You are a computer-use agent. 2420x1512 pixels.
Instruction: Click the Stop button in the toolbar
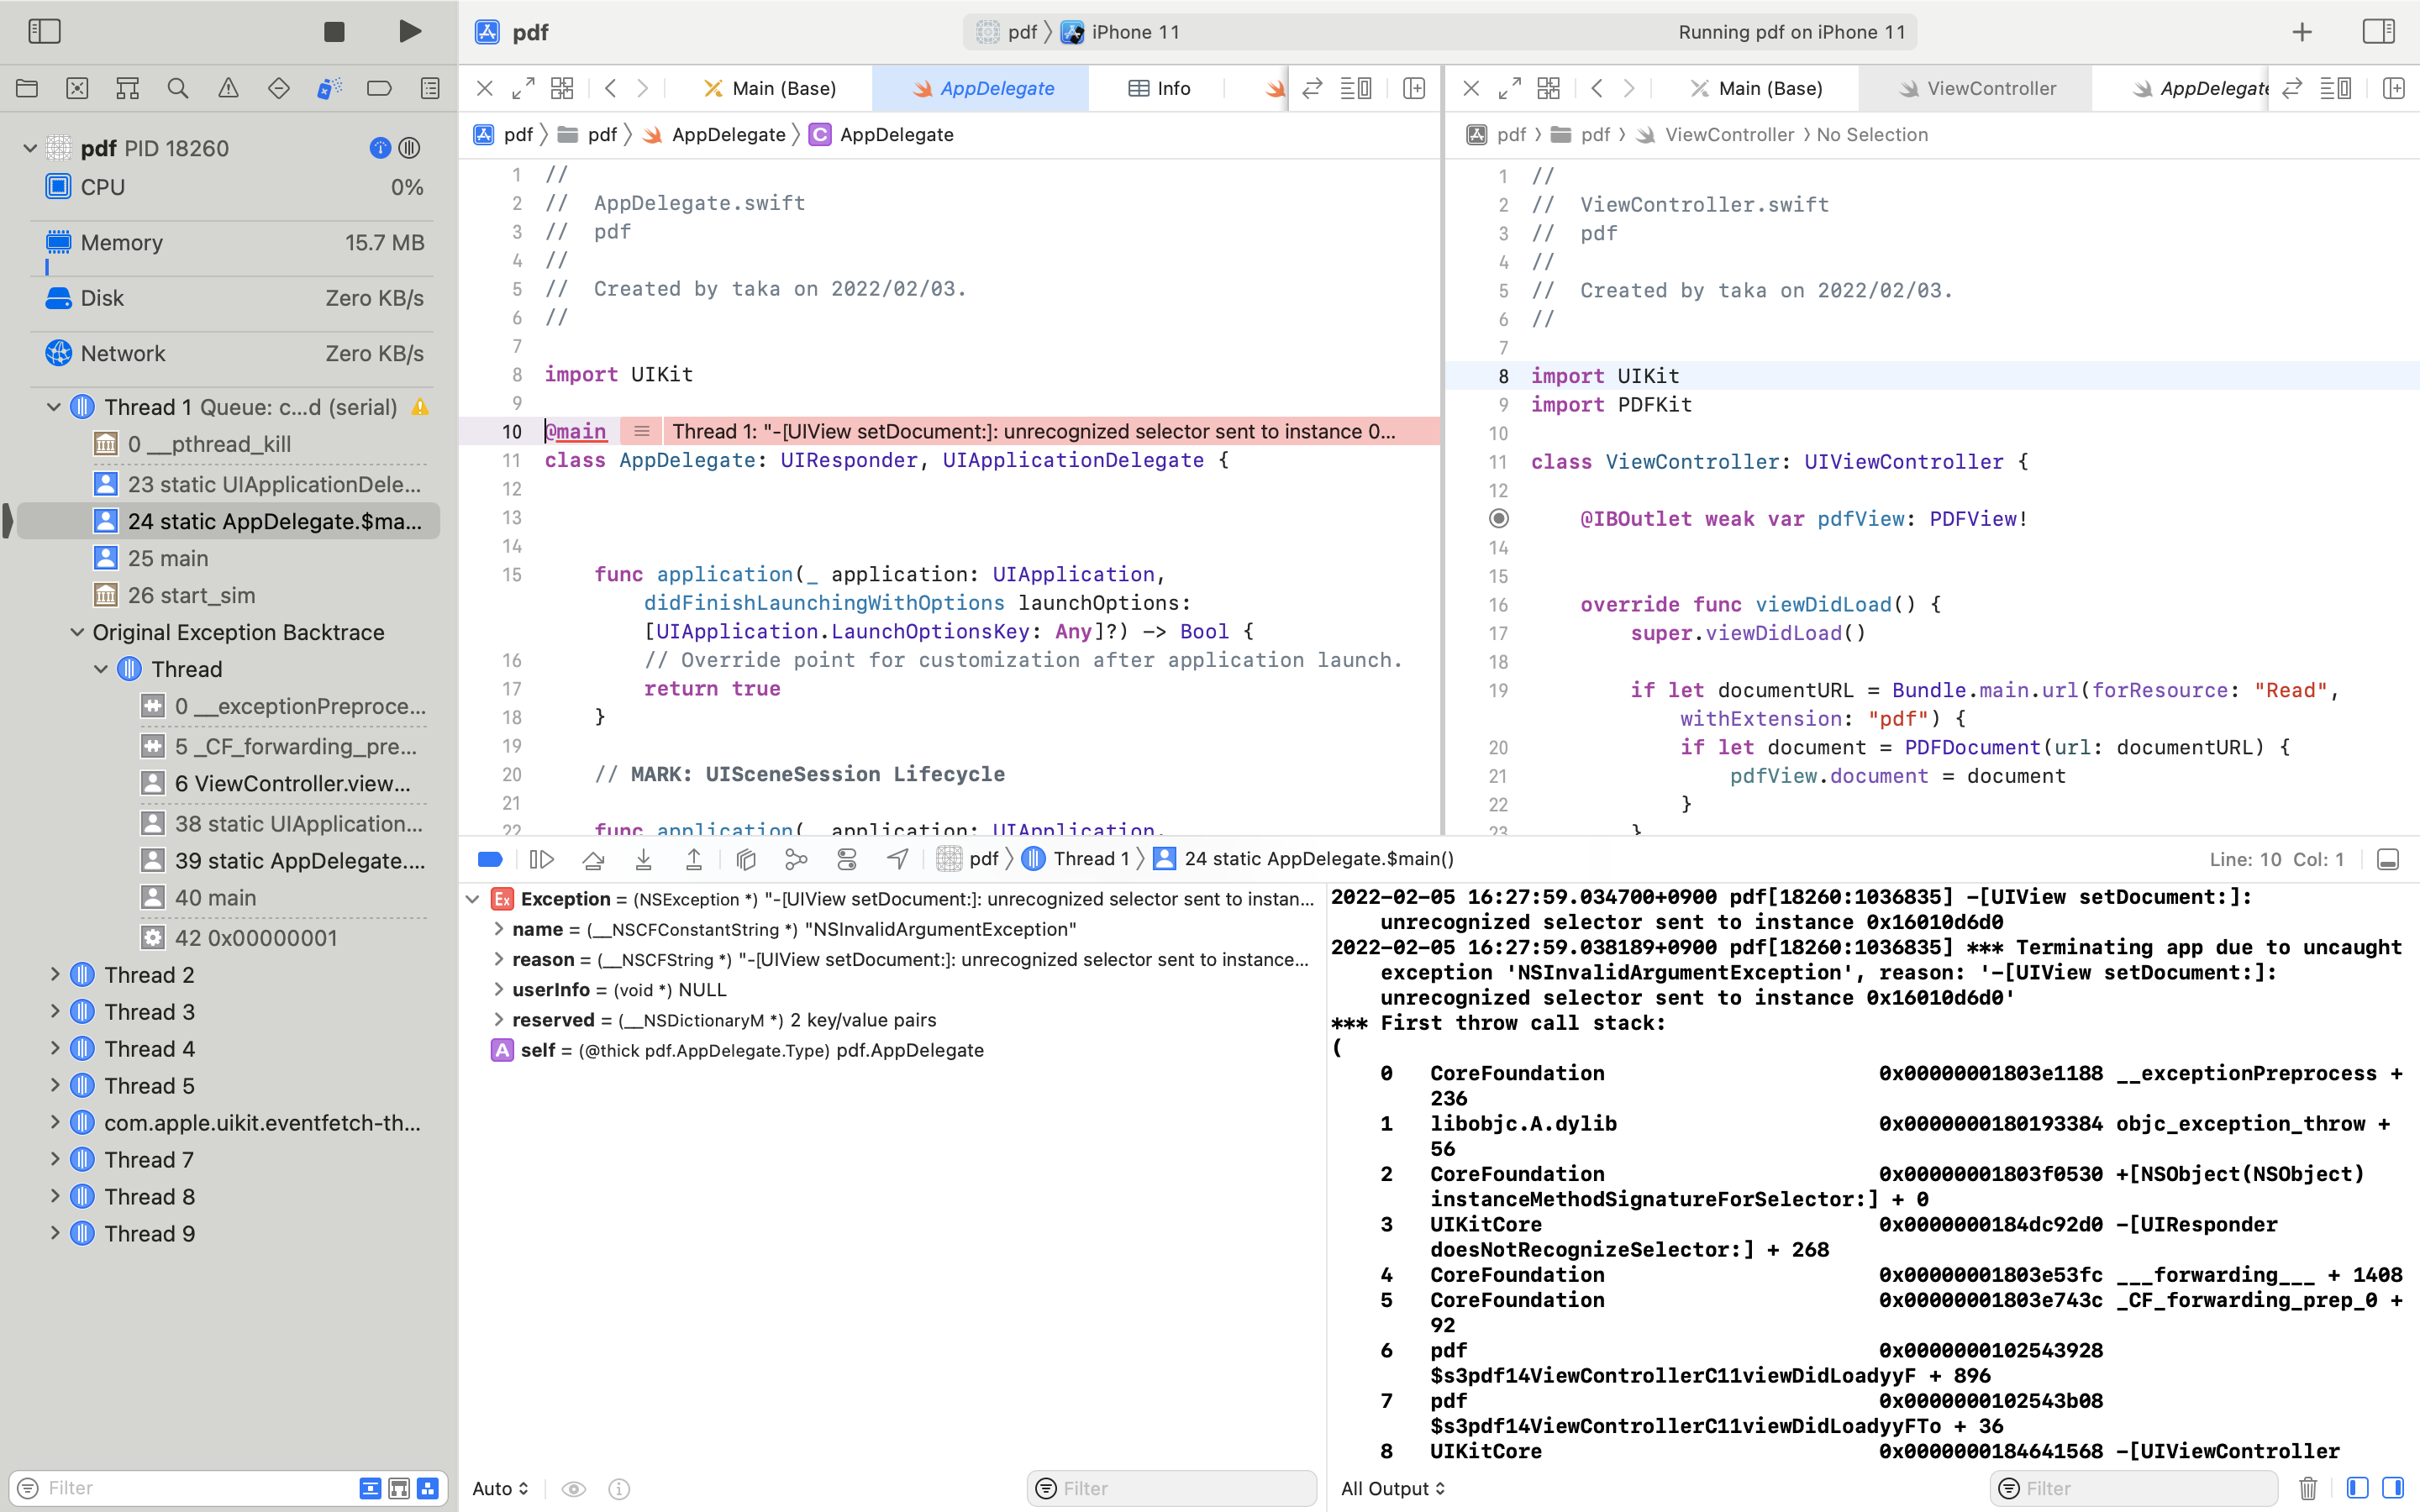[x=334, y=32]
